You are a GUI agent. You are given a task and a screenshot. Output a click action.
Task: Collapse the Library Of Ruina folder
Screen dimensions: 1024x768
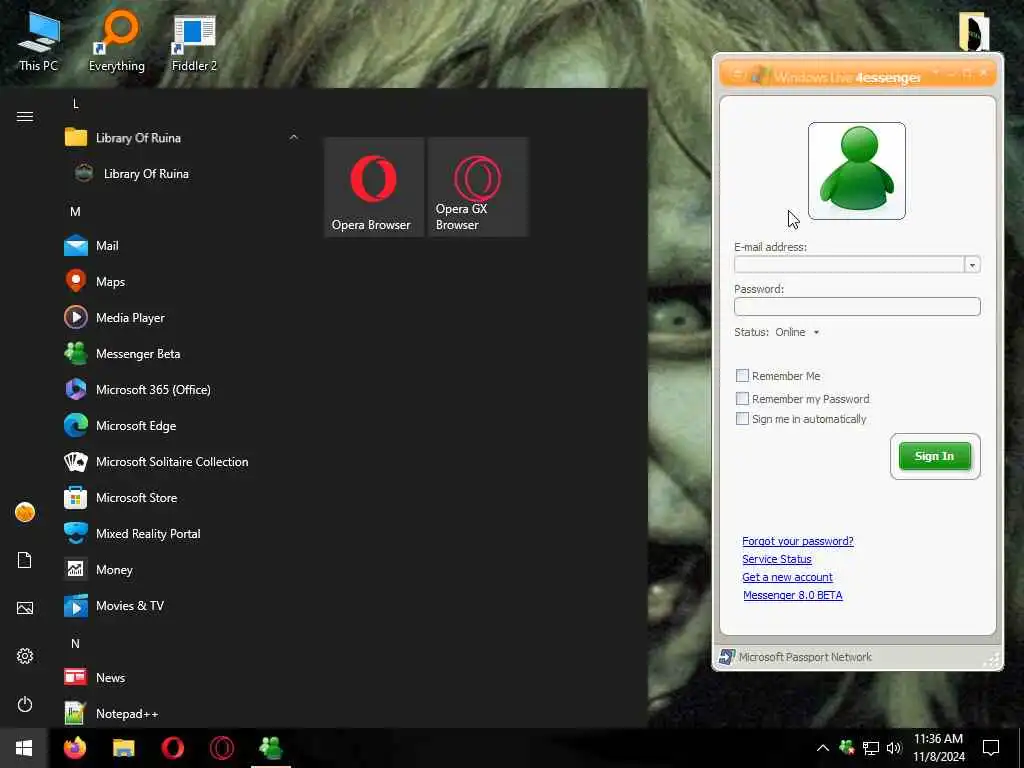(x=294, y=137)
